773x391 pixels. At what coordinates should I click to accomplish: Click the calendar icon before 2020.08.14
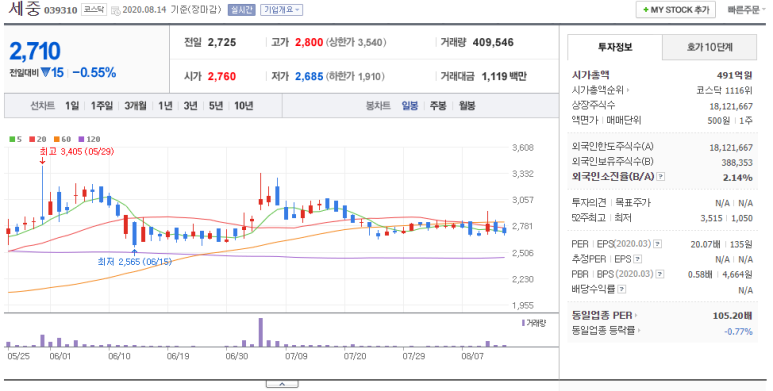pos(115,10)
